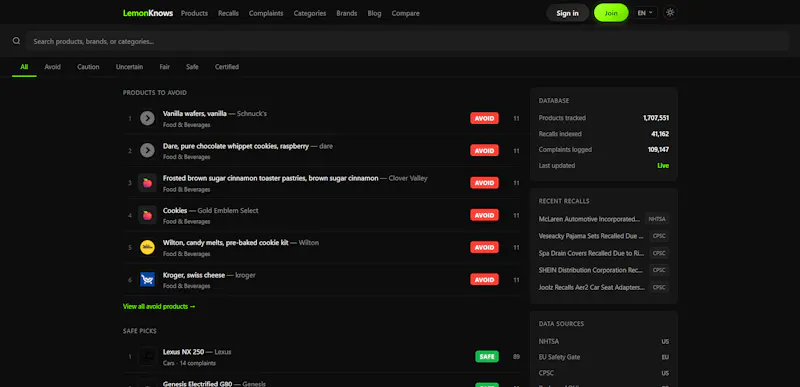Open the Products menu
Image resolution: width=800 pixels, height=387 pixels.
click(x=194, y=13)
